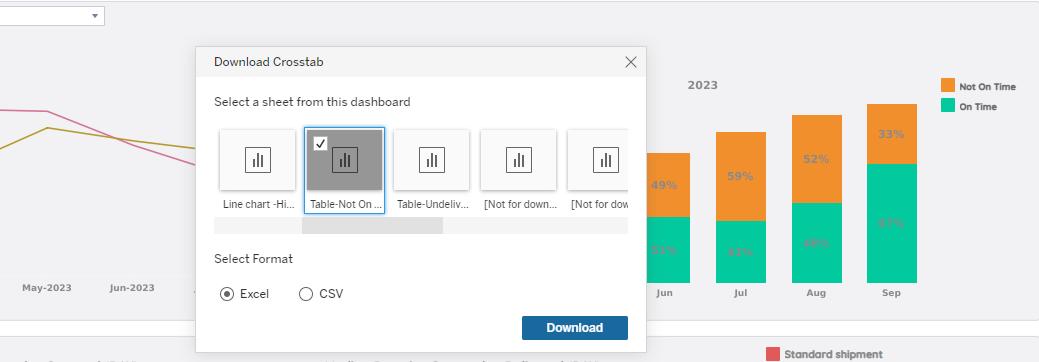Viewport: 1039px width, 362px height.
Task: Click the Aug green 48% bar segment
Action: point(816,243)
